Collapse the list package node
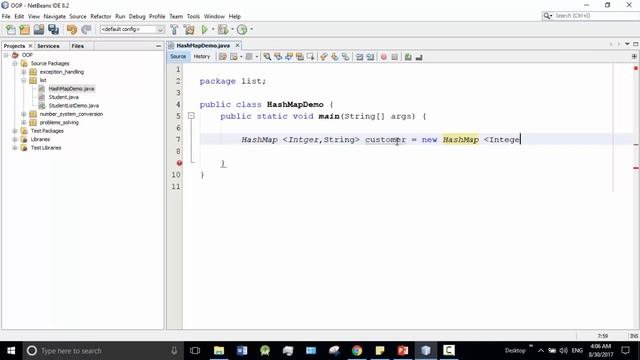The height and width of the screenshot is (360, 640). [x=24, y=80]
